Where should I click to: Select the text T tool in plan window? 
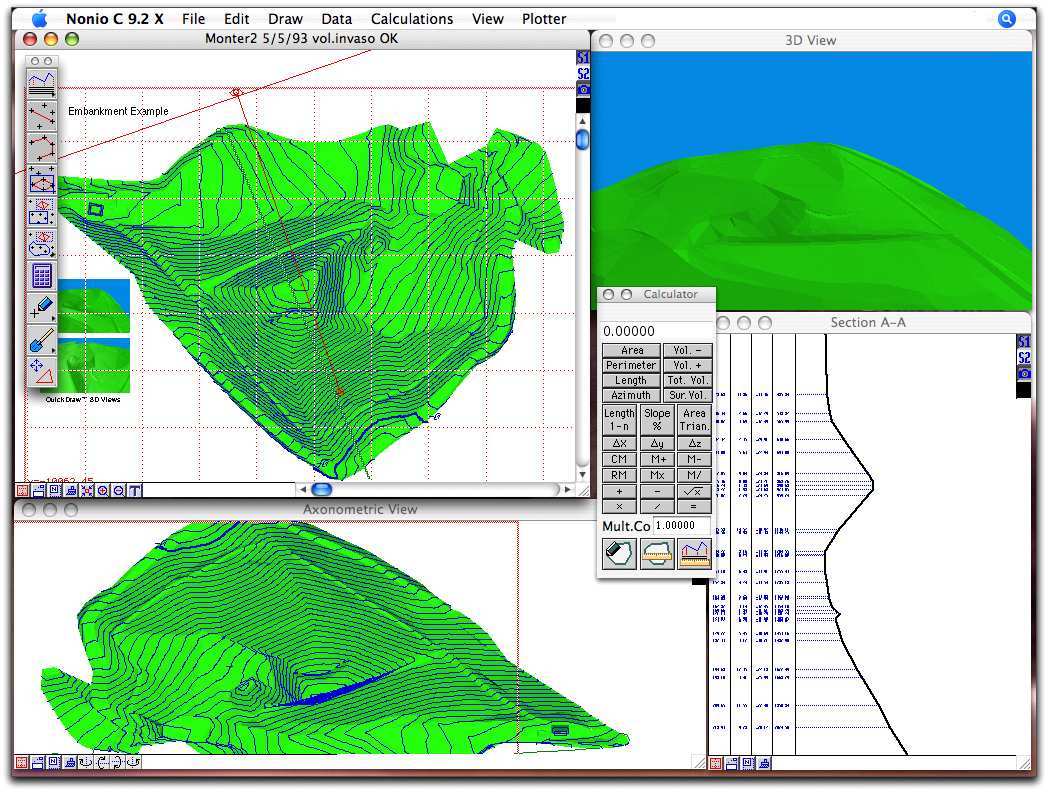tap(134, 491)
